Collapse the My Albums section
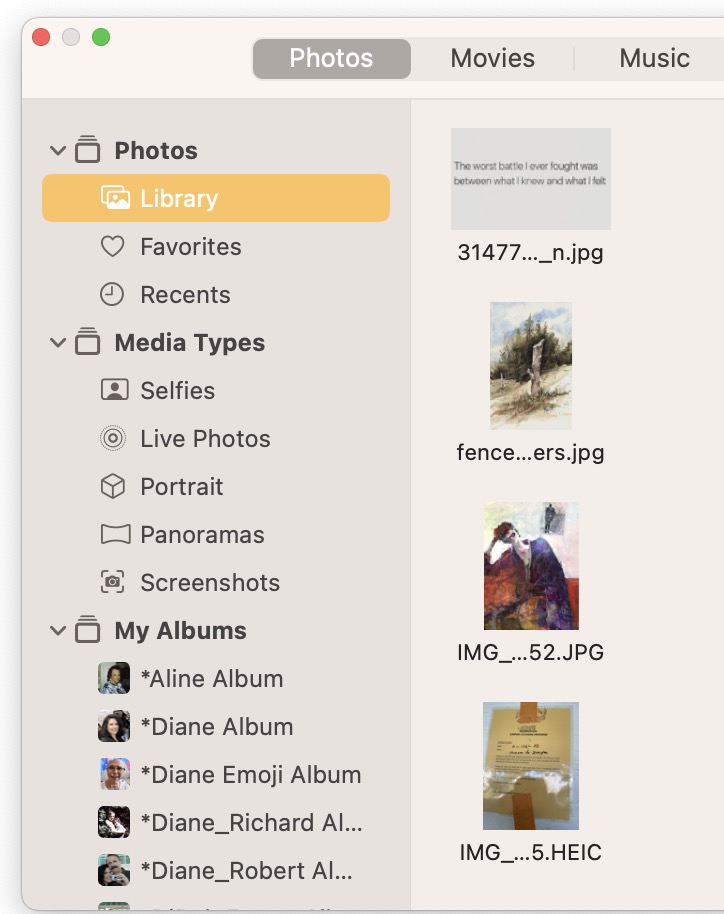 (58, 631)
